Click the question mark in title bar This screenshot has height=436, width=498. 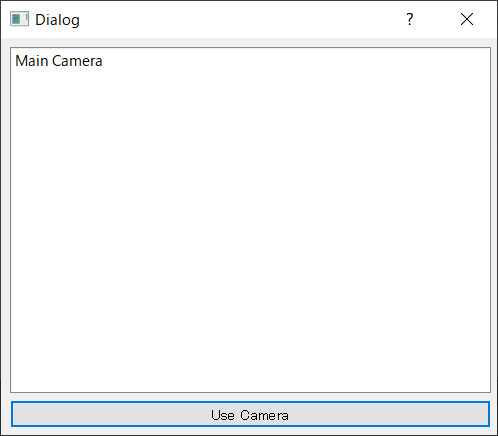coord(410,19)
